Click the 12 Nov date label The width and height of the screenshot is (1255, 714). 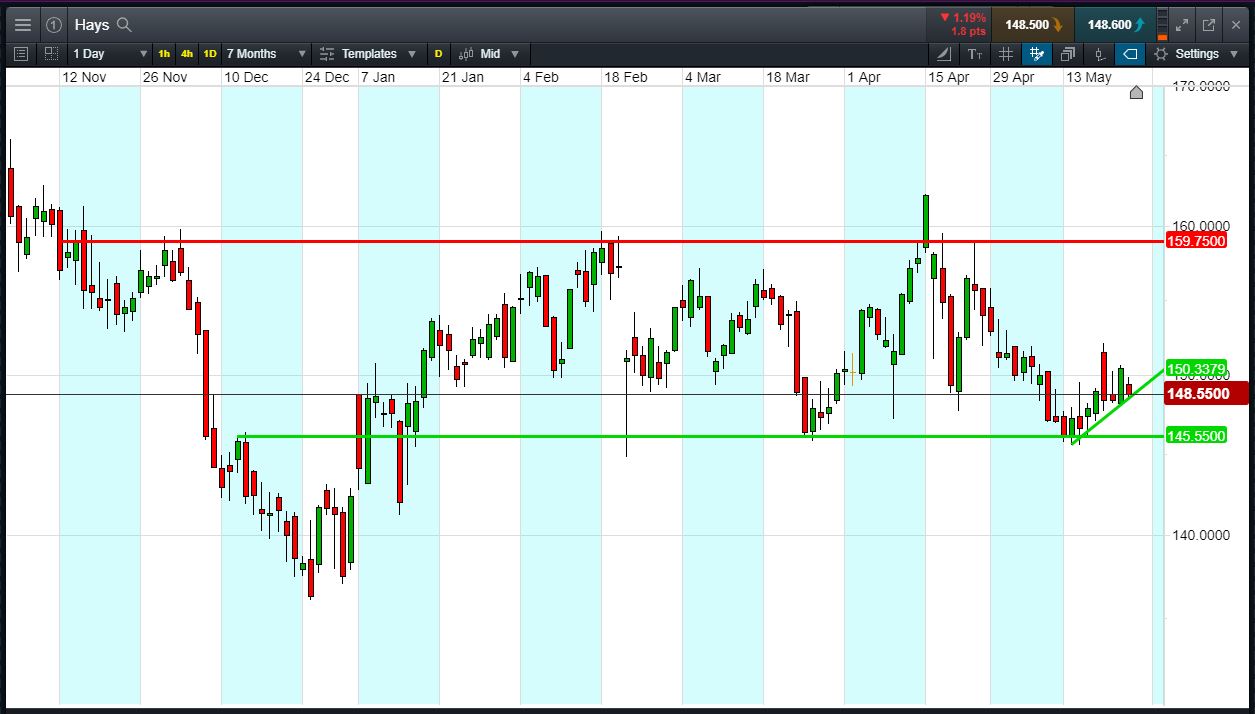point(84,77)
